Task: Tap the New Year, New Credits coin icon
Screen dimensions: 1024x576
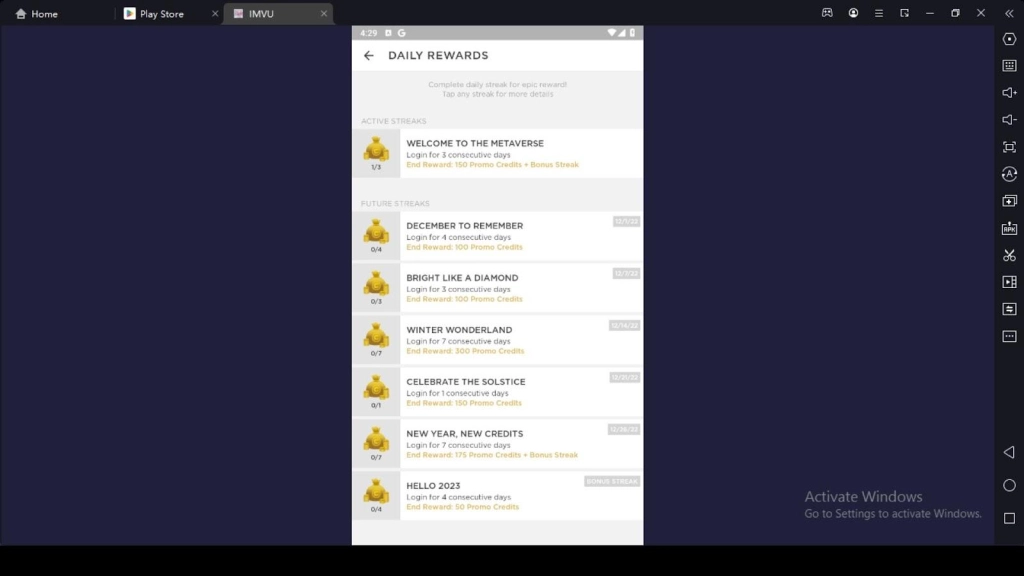Action: click(376, 438)
